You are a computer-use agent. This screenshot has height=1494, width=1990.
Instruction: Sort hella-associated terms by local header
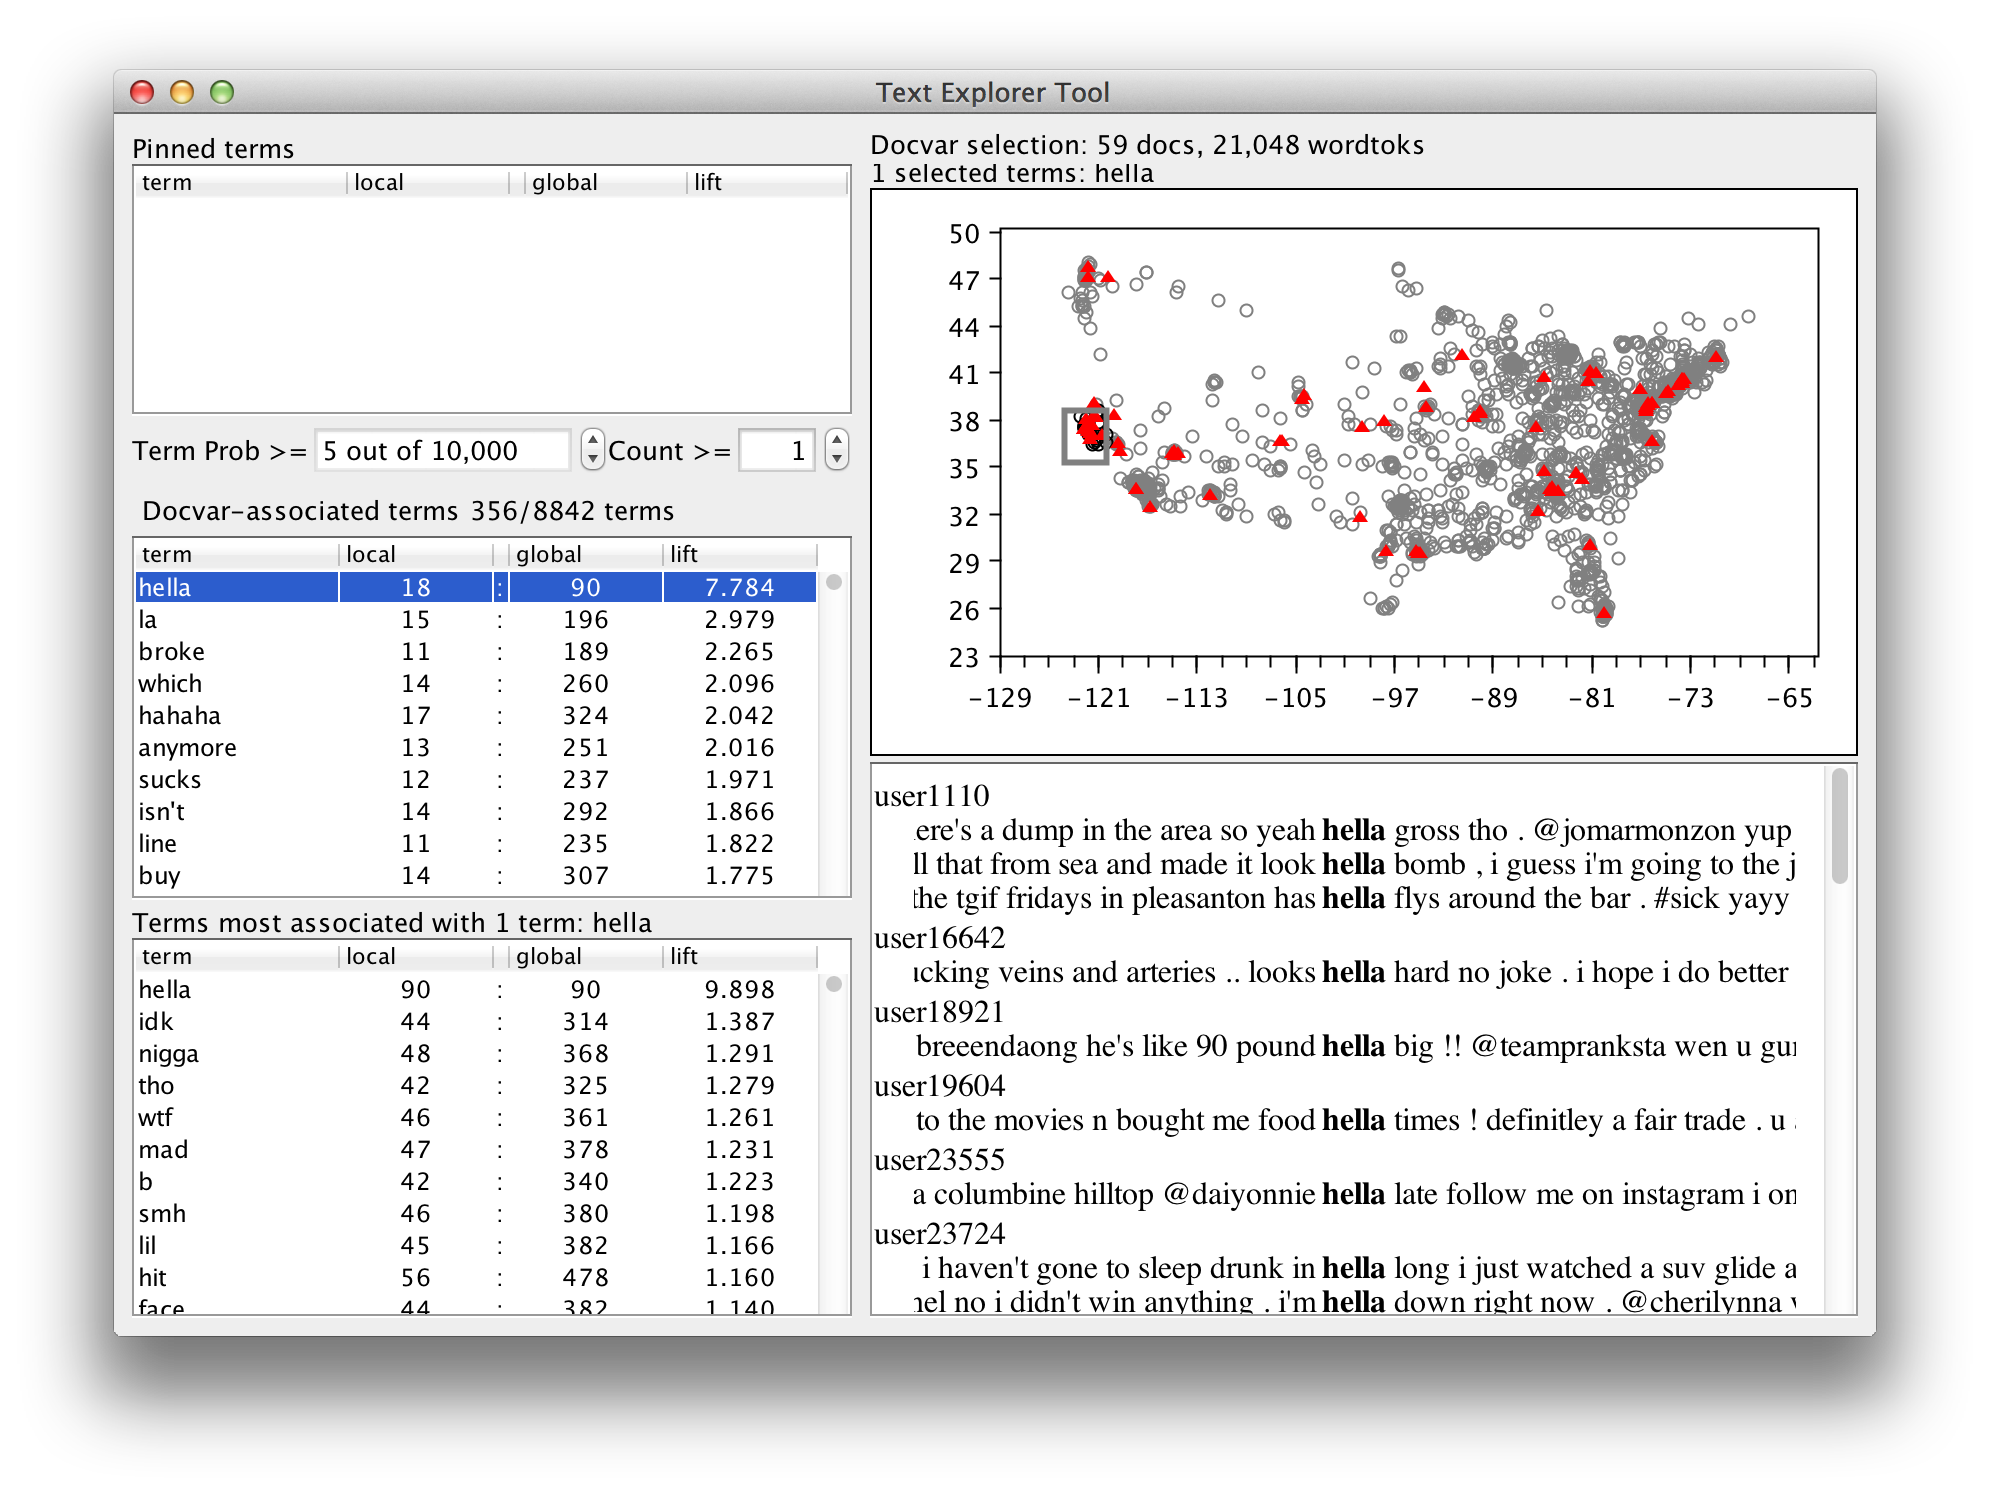[x=416, y=956]
